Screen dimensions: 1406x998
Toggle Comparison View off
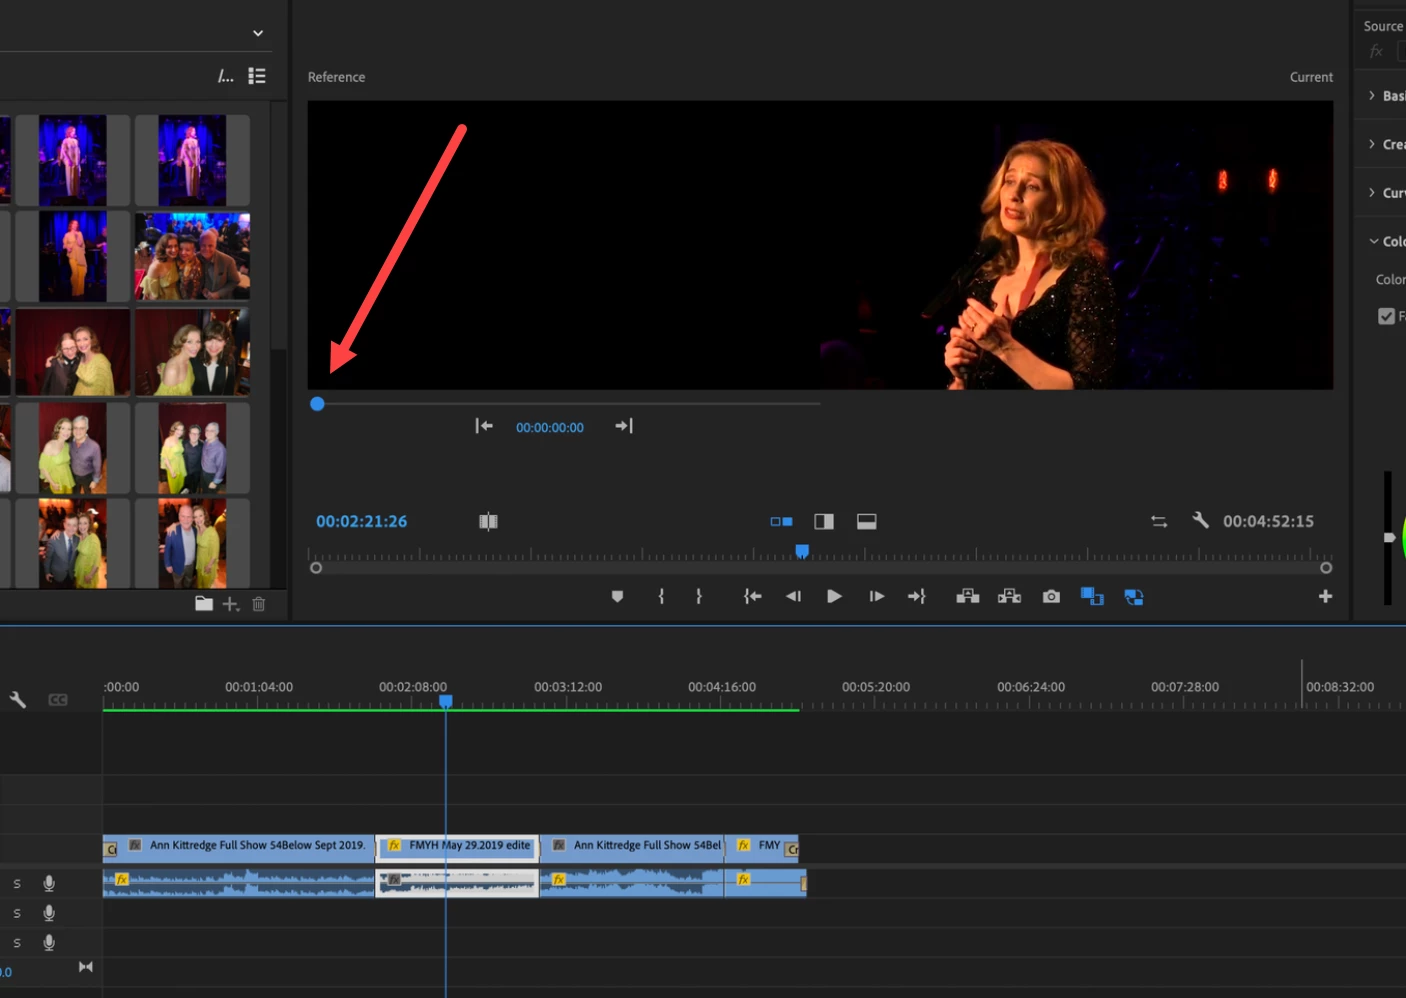tap(1092, 596)
